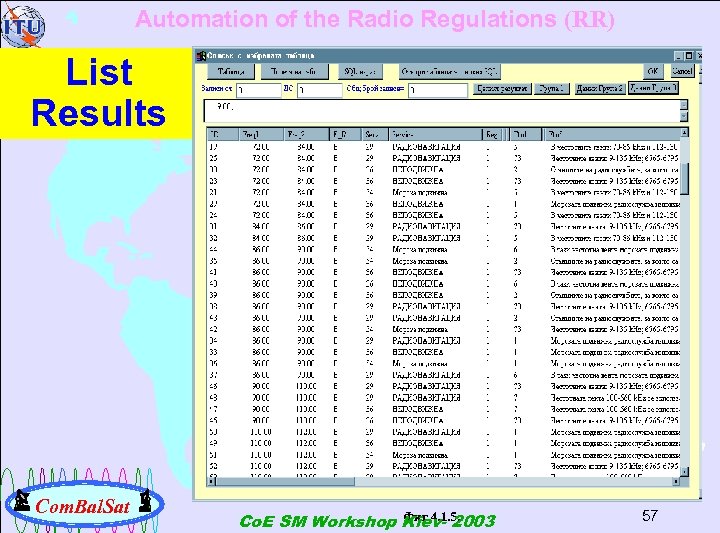
Task: Click the horizontal scrollbar left arrow
Action: pos(211,481)
